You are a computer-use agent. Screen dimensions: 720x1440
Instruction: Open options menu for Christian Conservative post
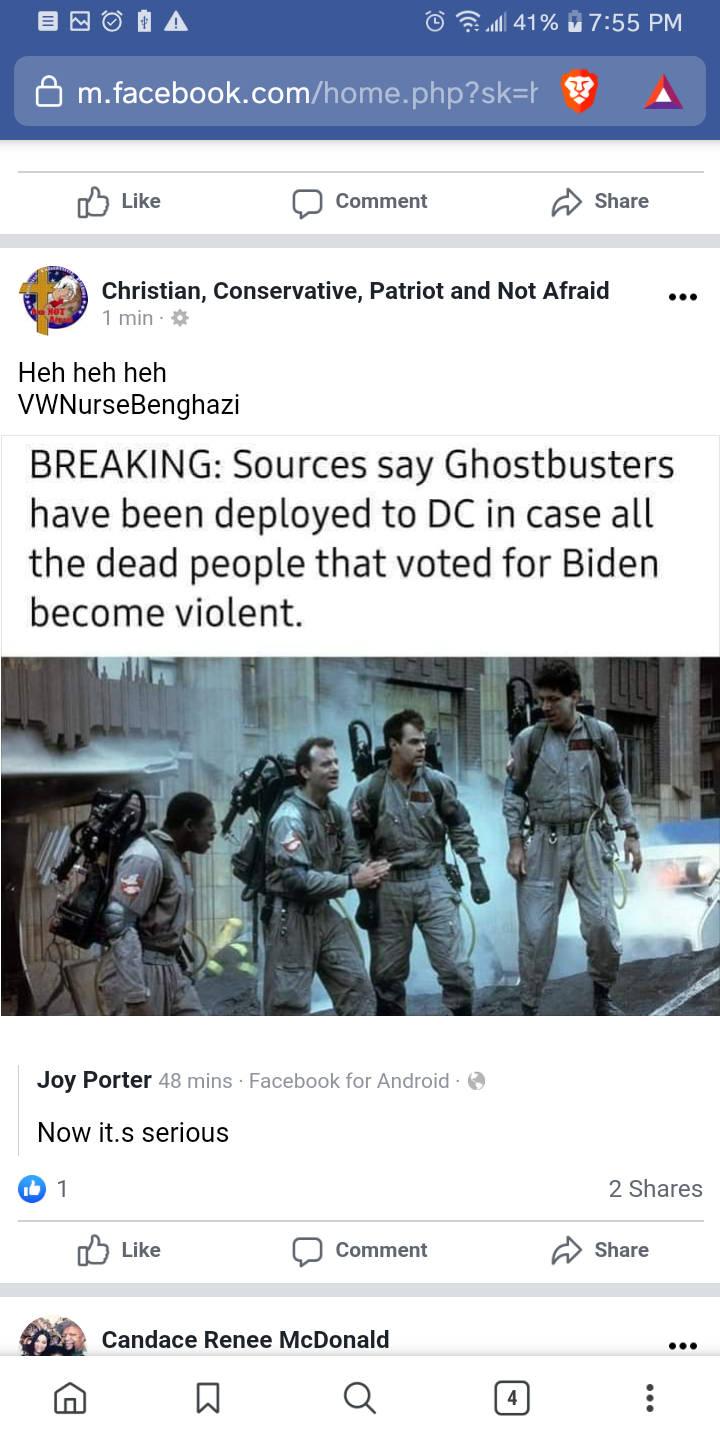[682, 297]
